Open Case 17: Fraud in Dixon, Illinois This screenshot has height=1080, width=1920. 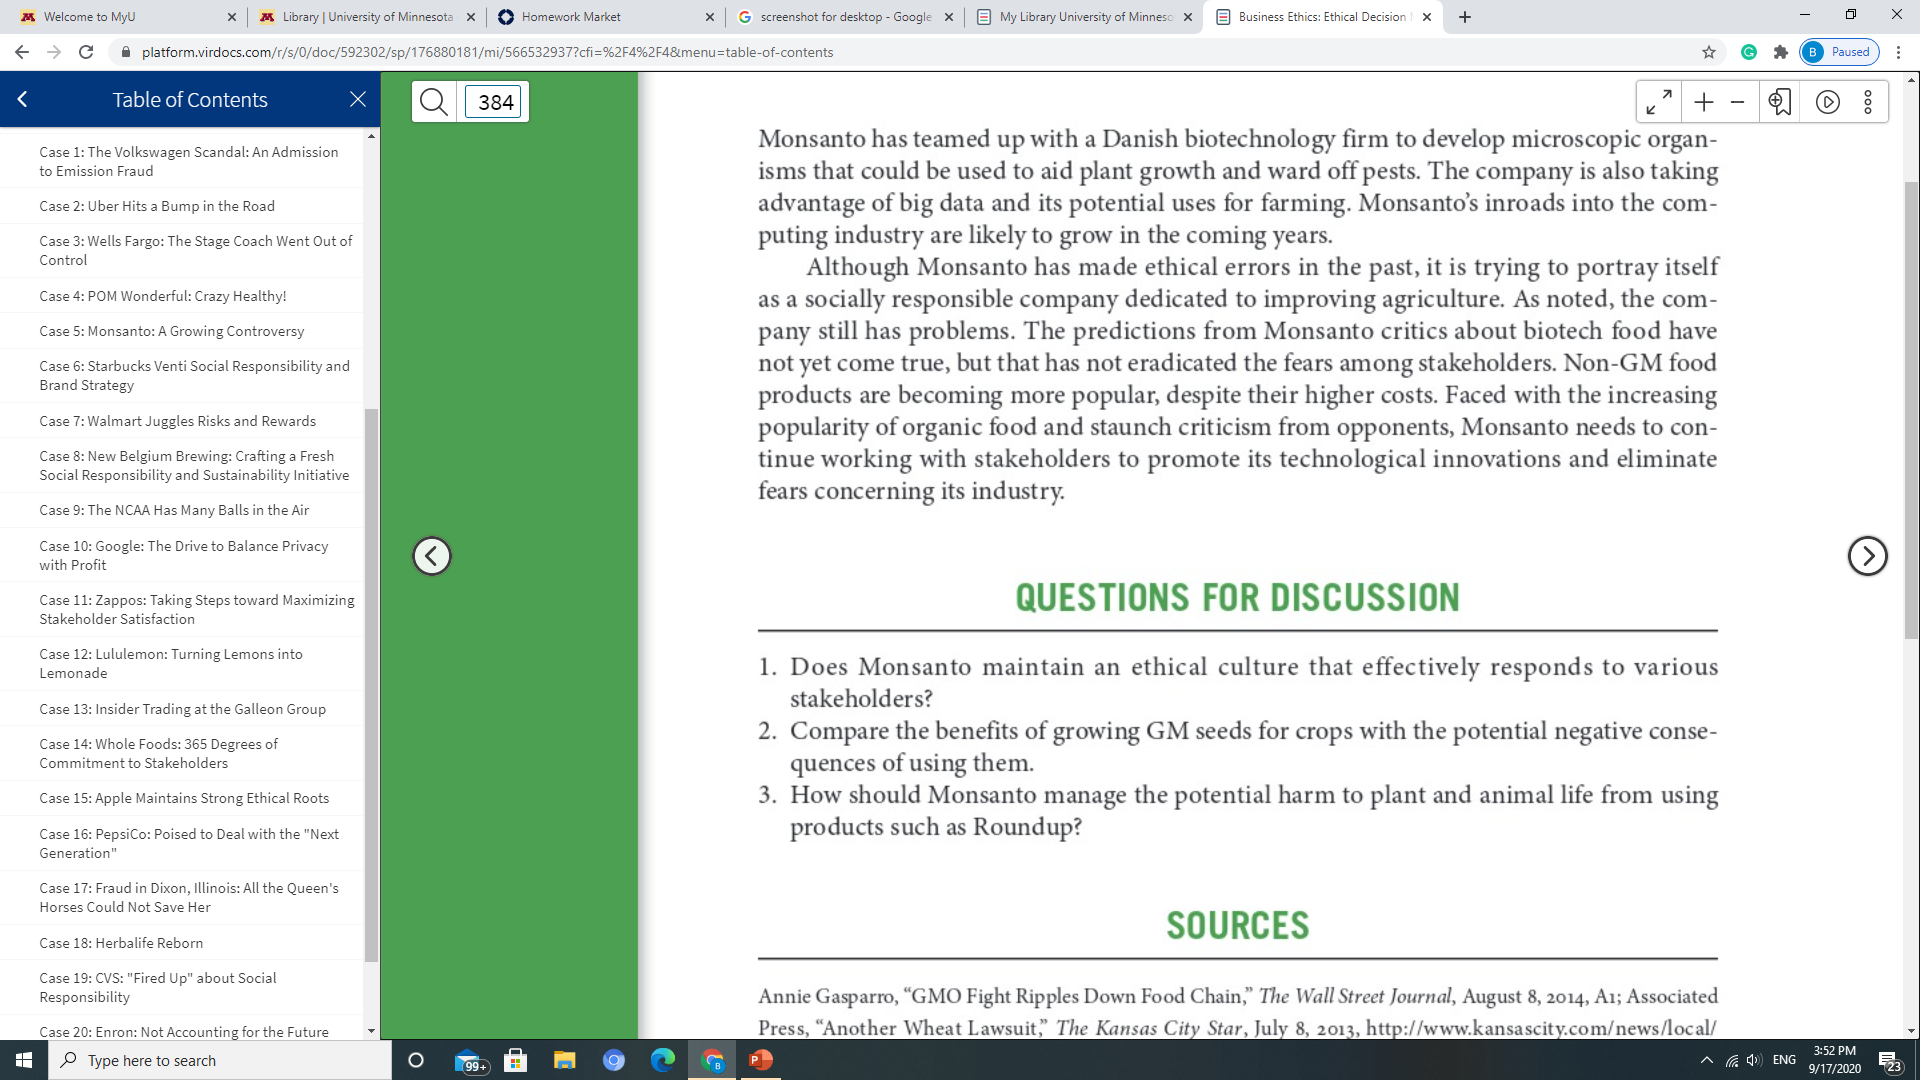tap(189, 897)
